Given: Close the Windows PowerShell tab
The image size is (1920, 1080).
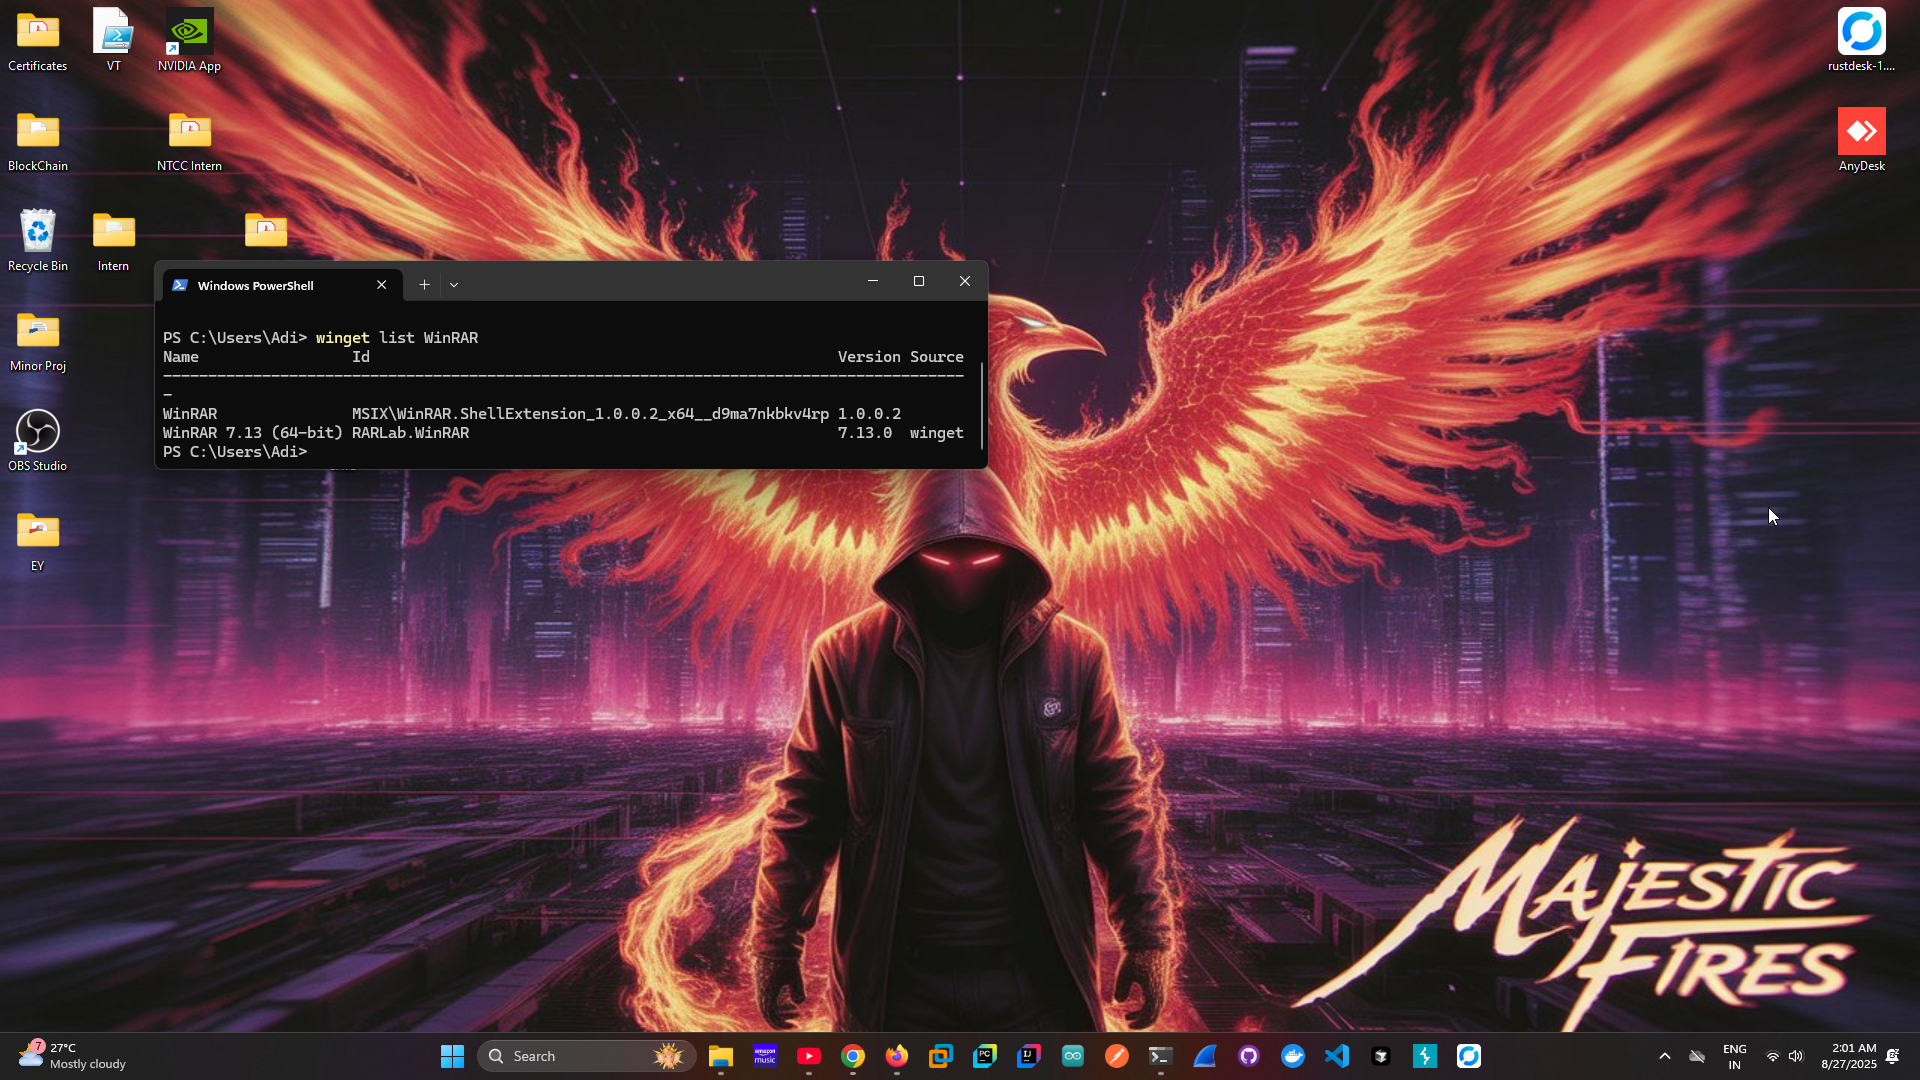Looking at the screenshot, I should [x=381, y=285].
